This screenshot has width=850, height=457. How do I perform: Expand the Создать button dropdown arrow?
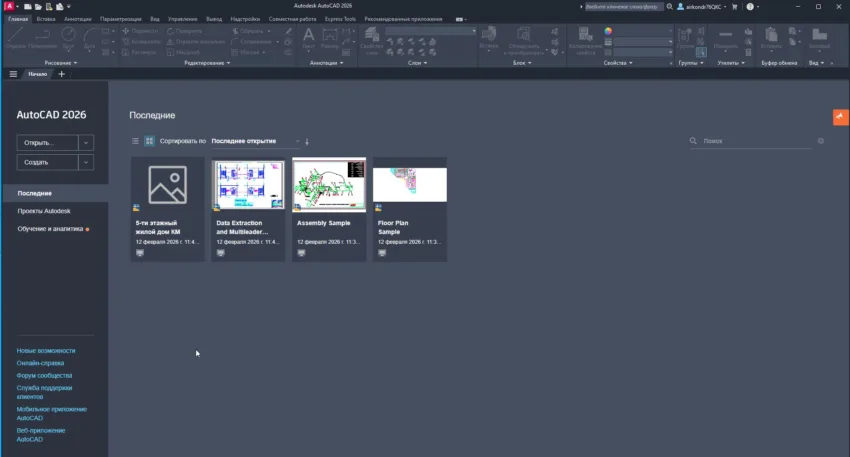pos(86,162)
